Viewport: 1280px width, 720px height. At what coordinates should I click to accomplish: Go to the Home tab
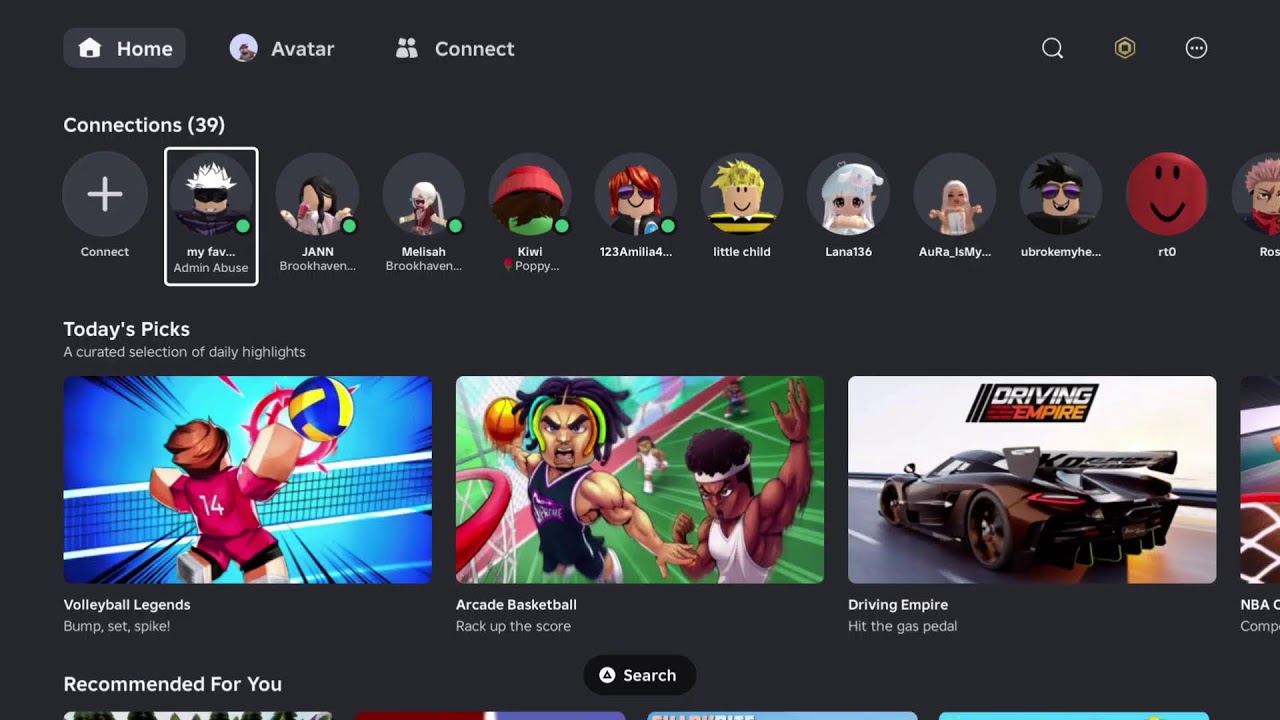(x=124, y=48)
